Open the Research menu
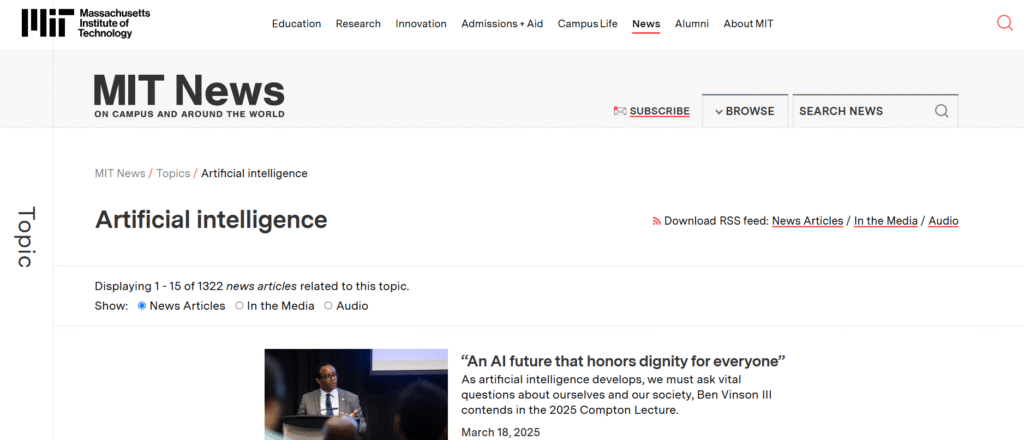The image size is (1024, 440). click(358, 24)
